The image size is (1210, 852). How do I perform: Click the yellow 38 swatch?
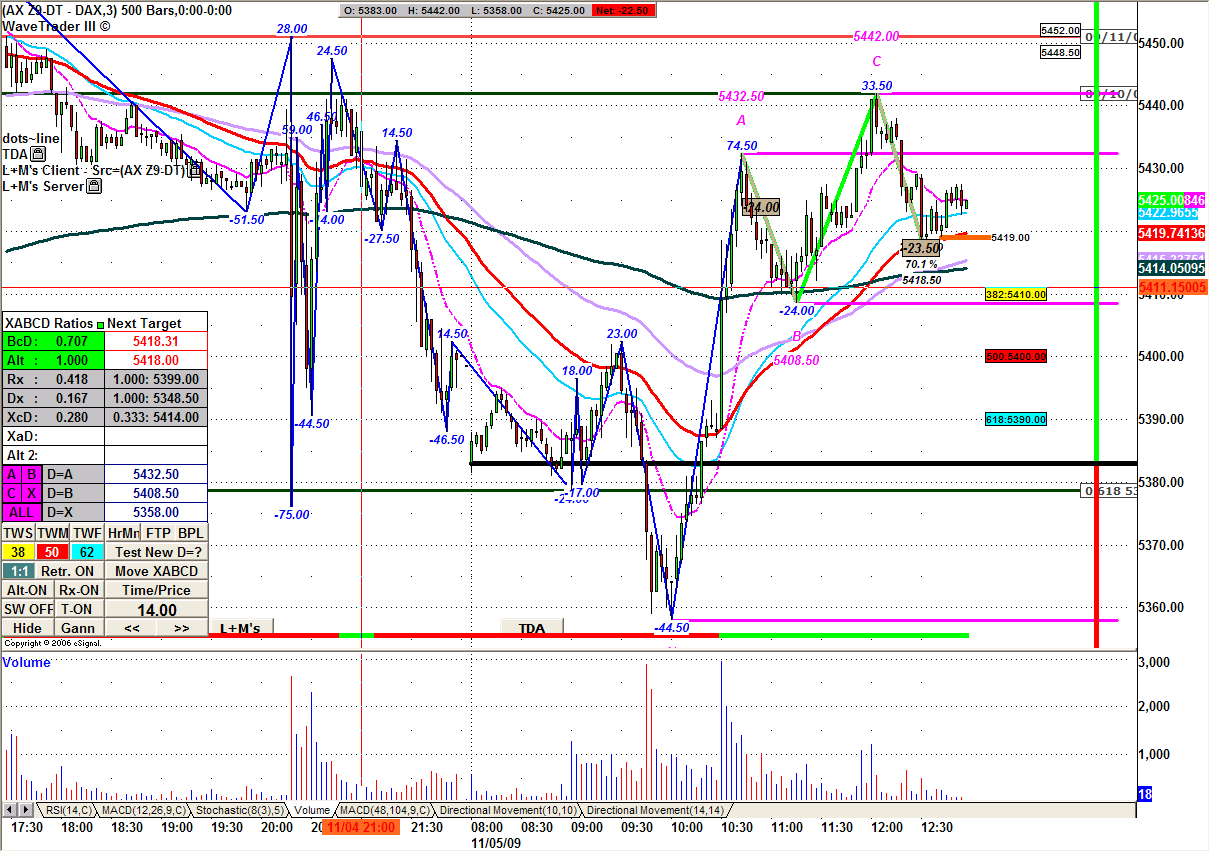[x=18, y=552]
